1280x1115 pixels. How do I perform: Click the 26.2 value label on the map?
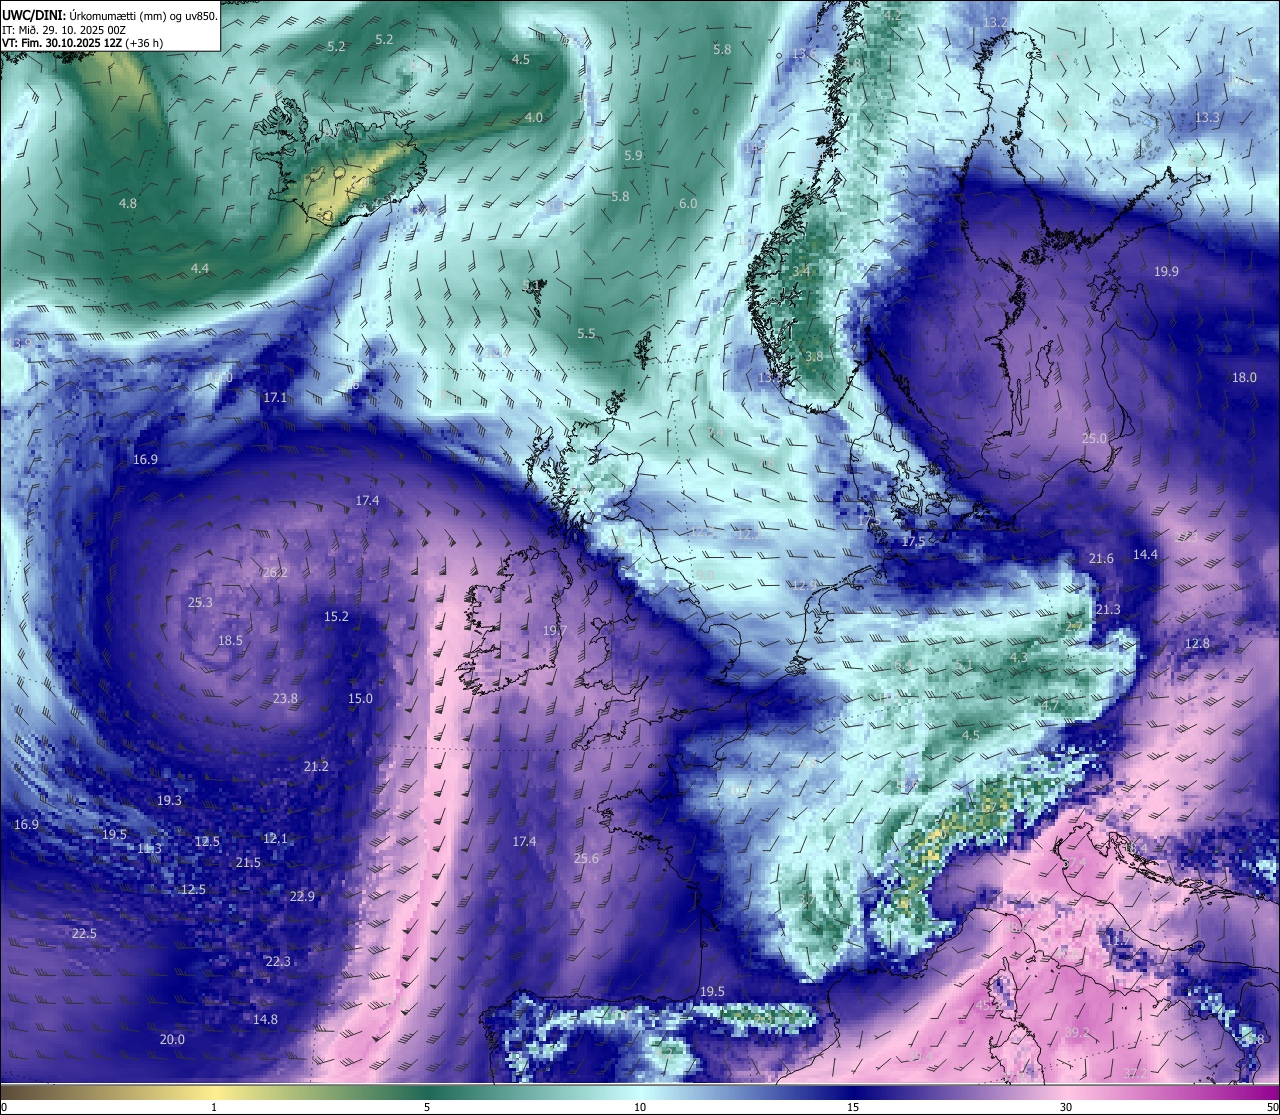(275, 572)
